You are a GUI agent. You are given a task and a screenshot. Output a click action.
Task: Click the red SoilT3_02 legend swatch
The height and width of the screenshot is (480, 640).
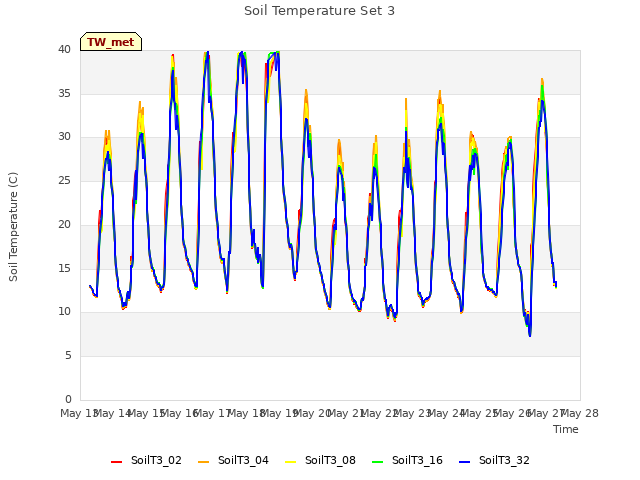pos(116,462)
